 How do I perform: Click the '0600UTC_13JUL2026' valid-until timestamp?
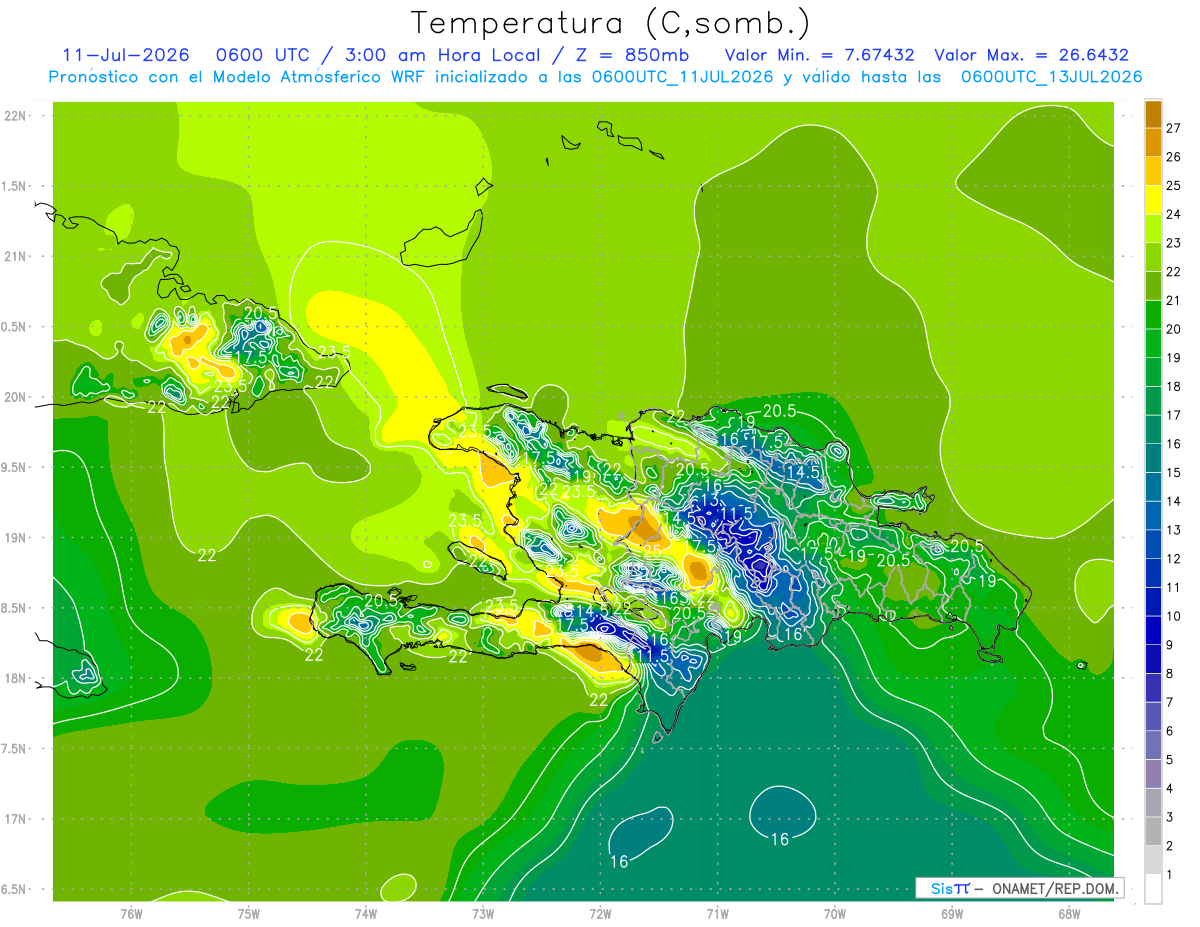(x=1052, y=77)
